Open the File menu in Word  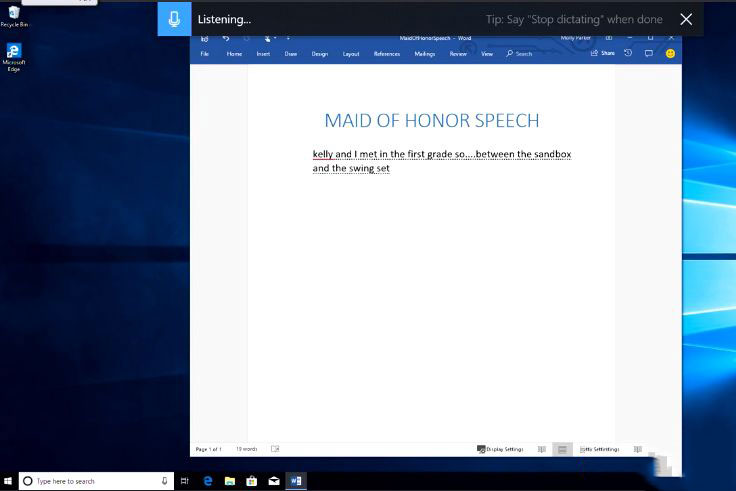(205, 54)
